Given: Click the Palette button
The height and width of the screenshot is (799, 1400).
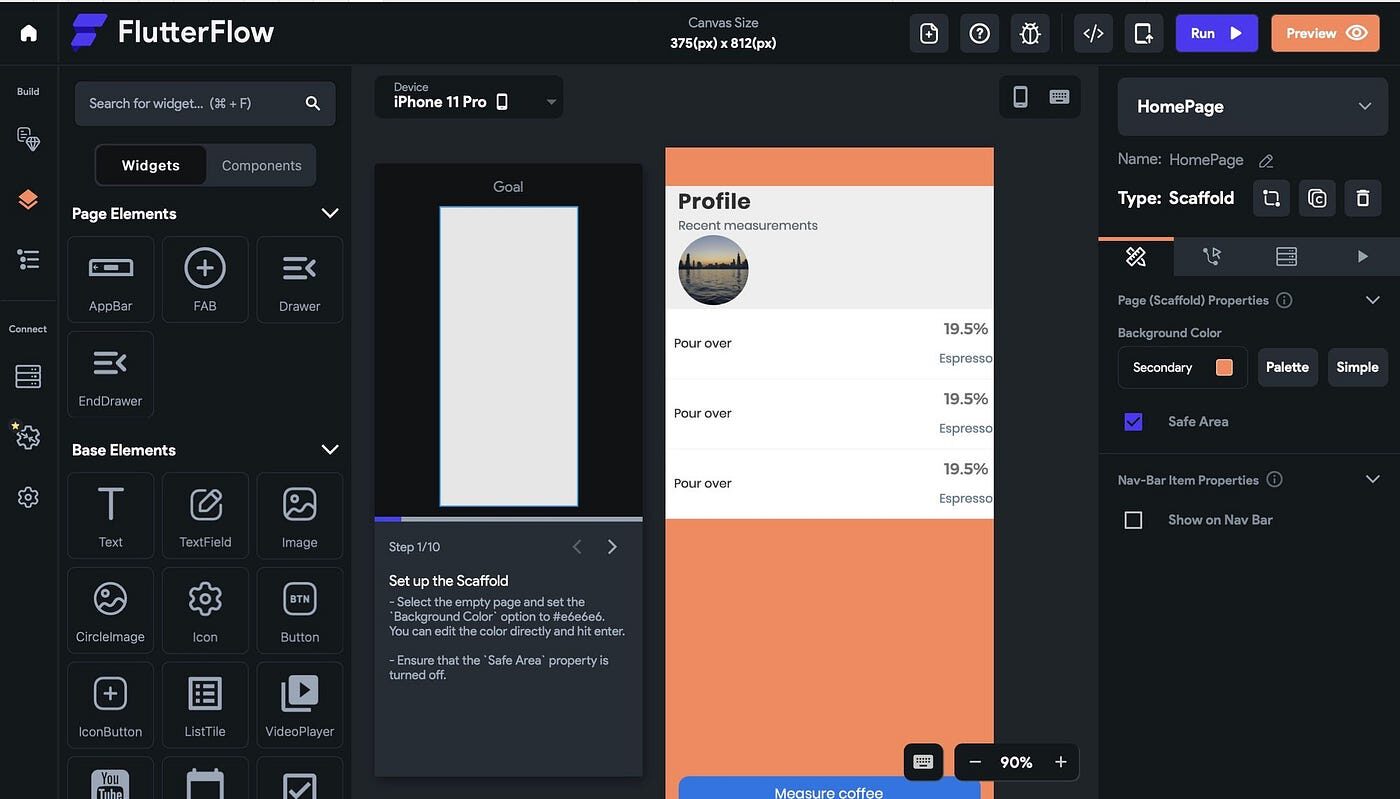Looking at the screenshot, I should [x=1287, y=367].
